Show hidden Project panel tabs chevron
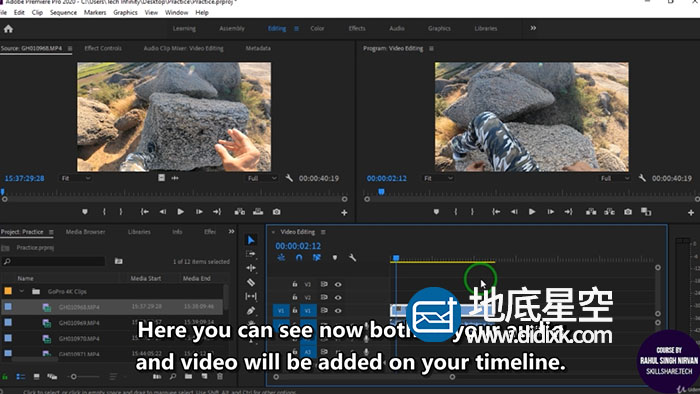Screen dimensions: 700x394 click(x=231, y=232)
